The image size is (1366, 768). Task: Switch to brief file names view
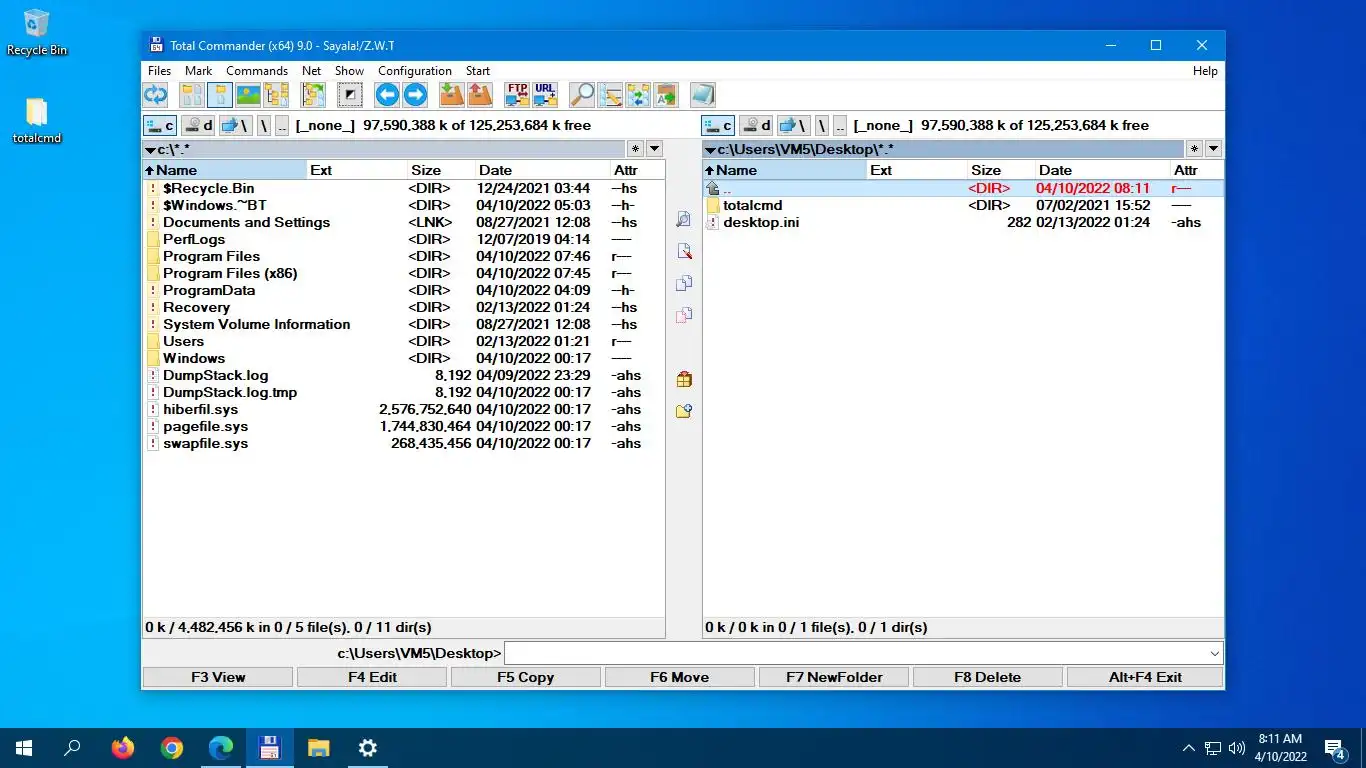tap(192, 95)
